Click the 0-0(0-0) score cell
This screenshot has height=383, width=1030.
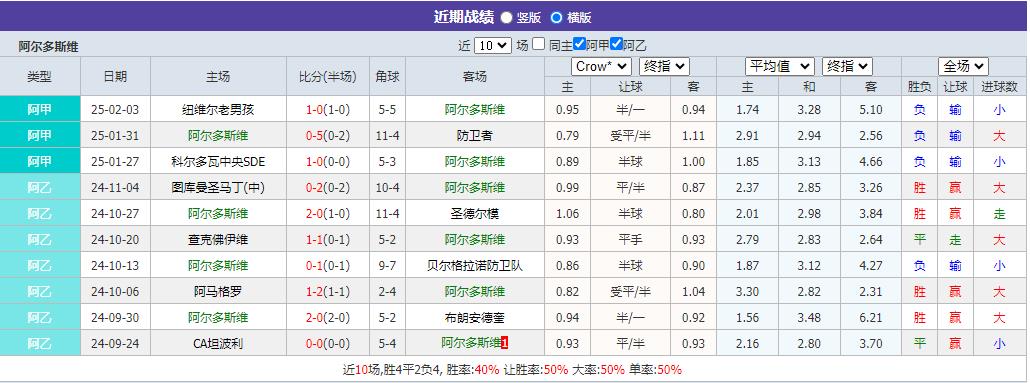[x=328, y=344]
